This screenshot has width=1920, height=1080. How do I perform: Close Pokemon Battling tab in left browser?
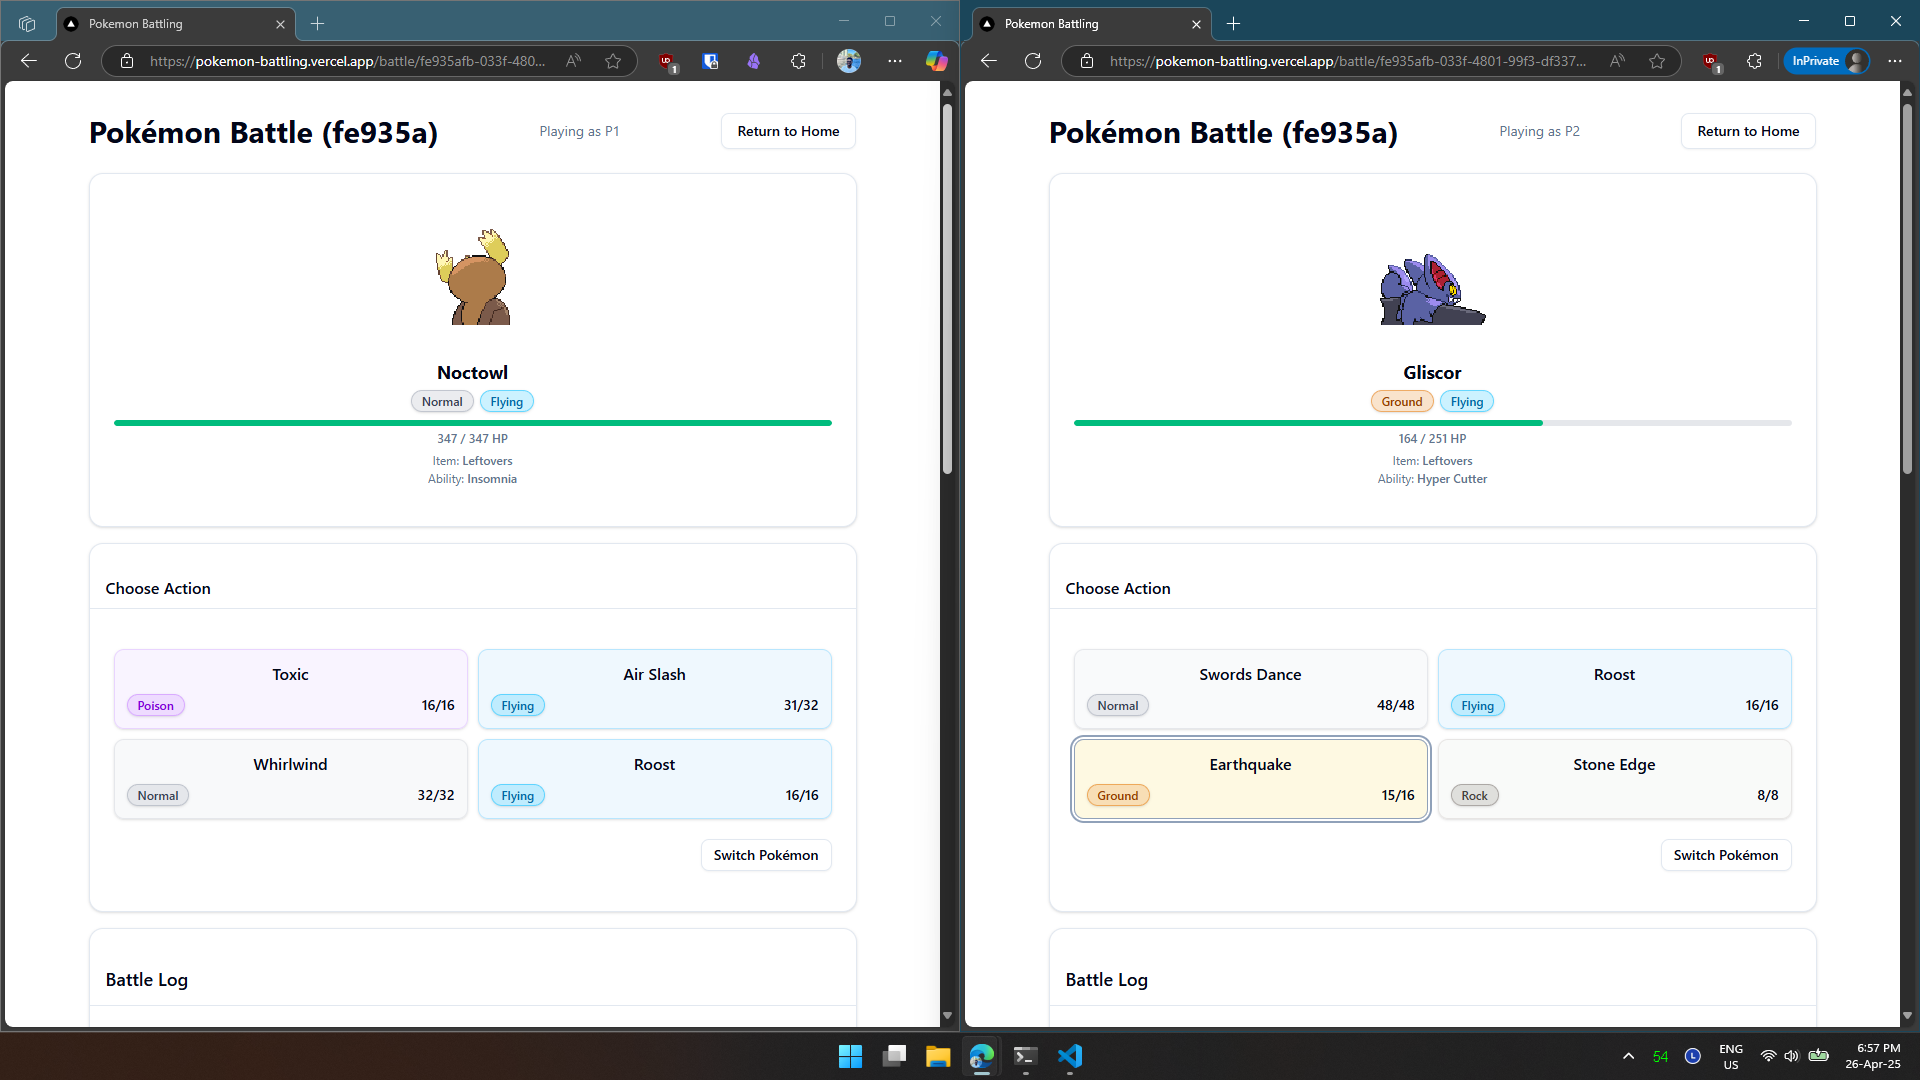280,24
